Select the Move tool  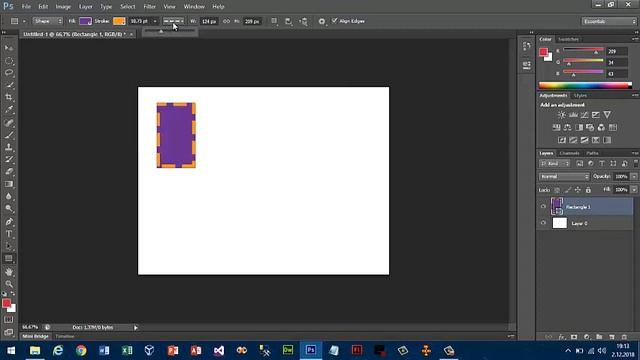[9, 48]
